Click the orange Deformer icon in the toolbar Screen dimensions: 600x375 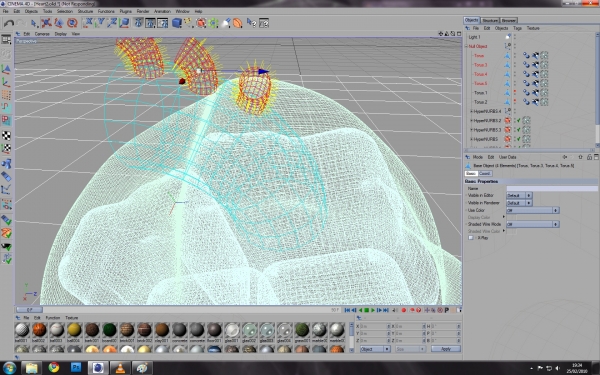(238, 23)
